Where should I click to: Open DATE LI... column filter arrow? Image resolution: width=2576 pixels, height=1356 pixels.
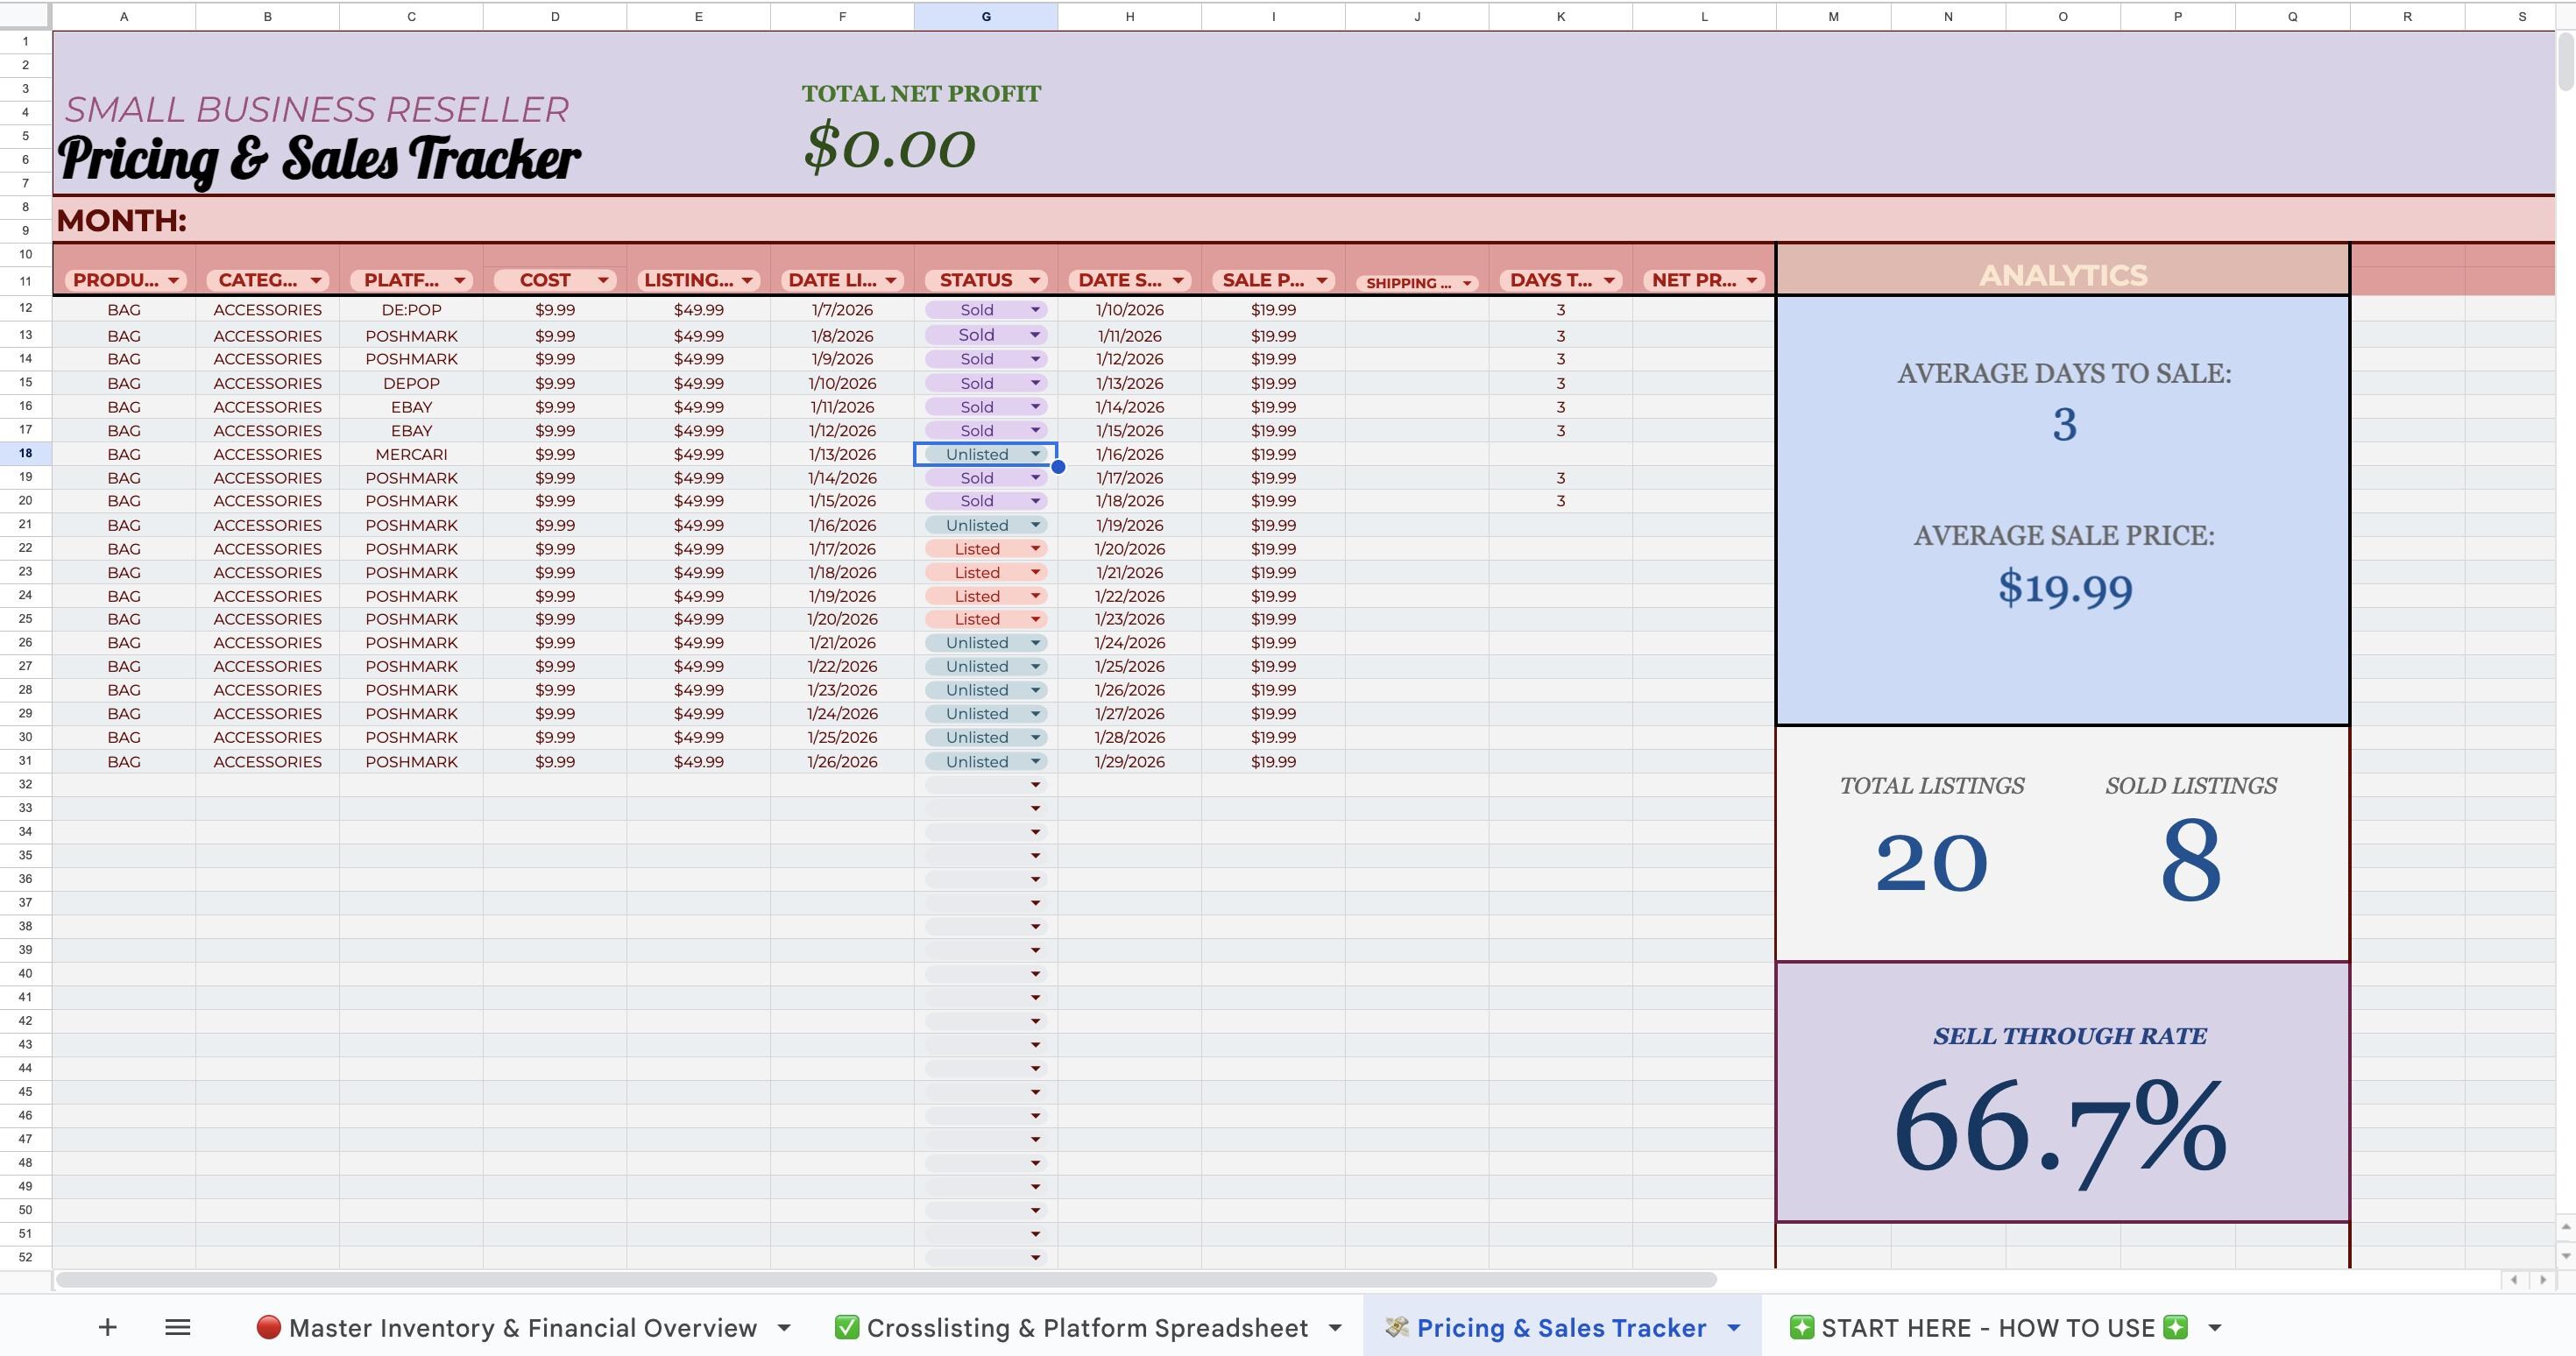coord(891,281)
